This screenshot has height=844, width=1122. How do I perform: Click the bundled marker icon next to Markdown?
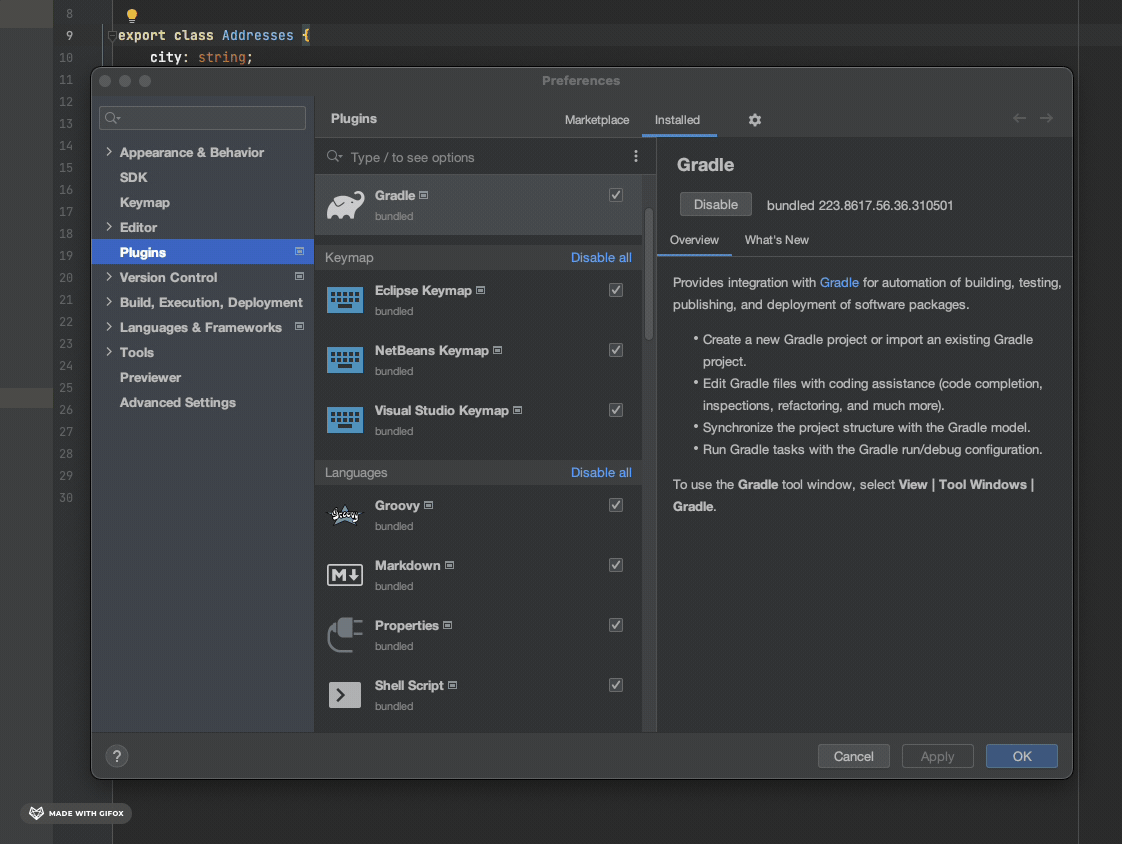tap(449, 566)
